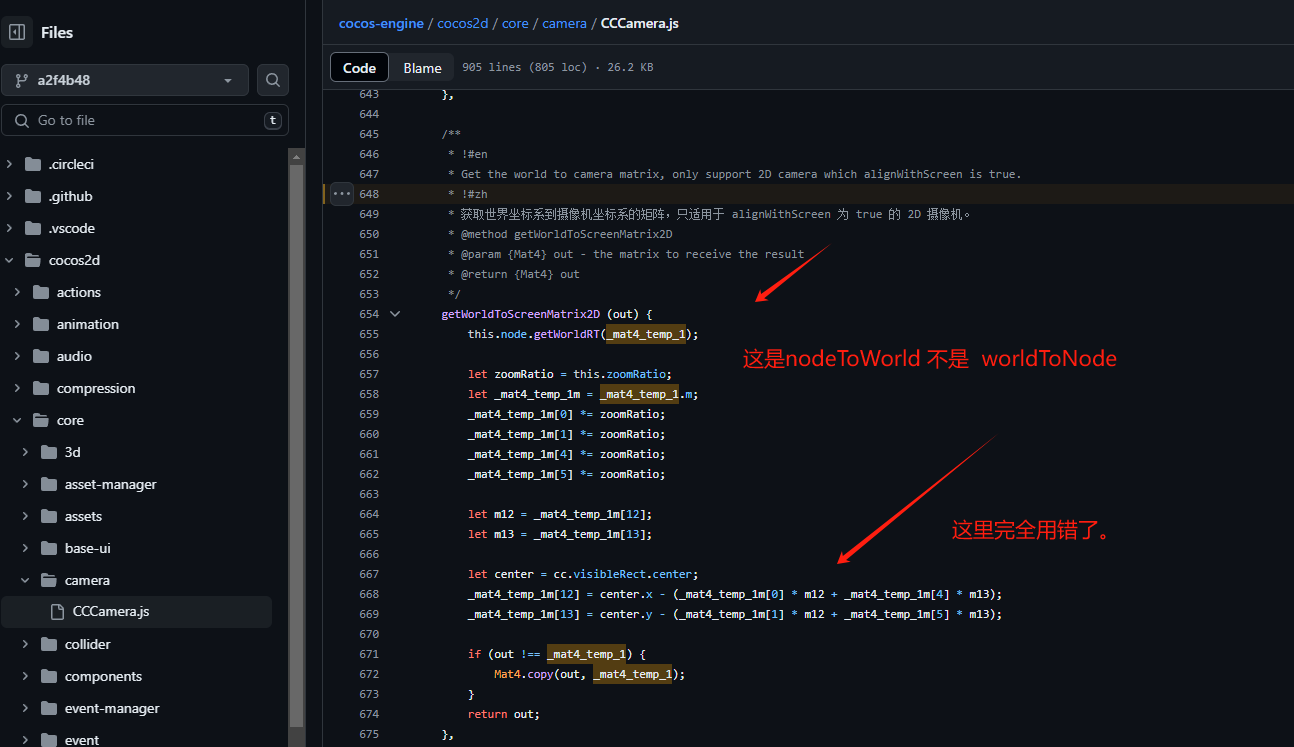The image size is (1294, 747).
Task: Click the event folder icon
Action: [x=49, y=740]
